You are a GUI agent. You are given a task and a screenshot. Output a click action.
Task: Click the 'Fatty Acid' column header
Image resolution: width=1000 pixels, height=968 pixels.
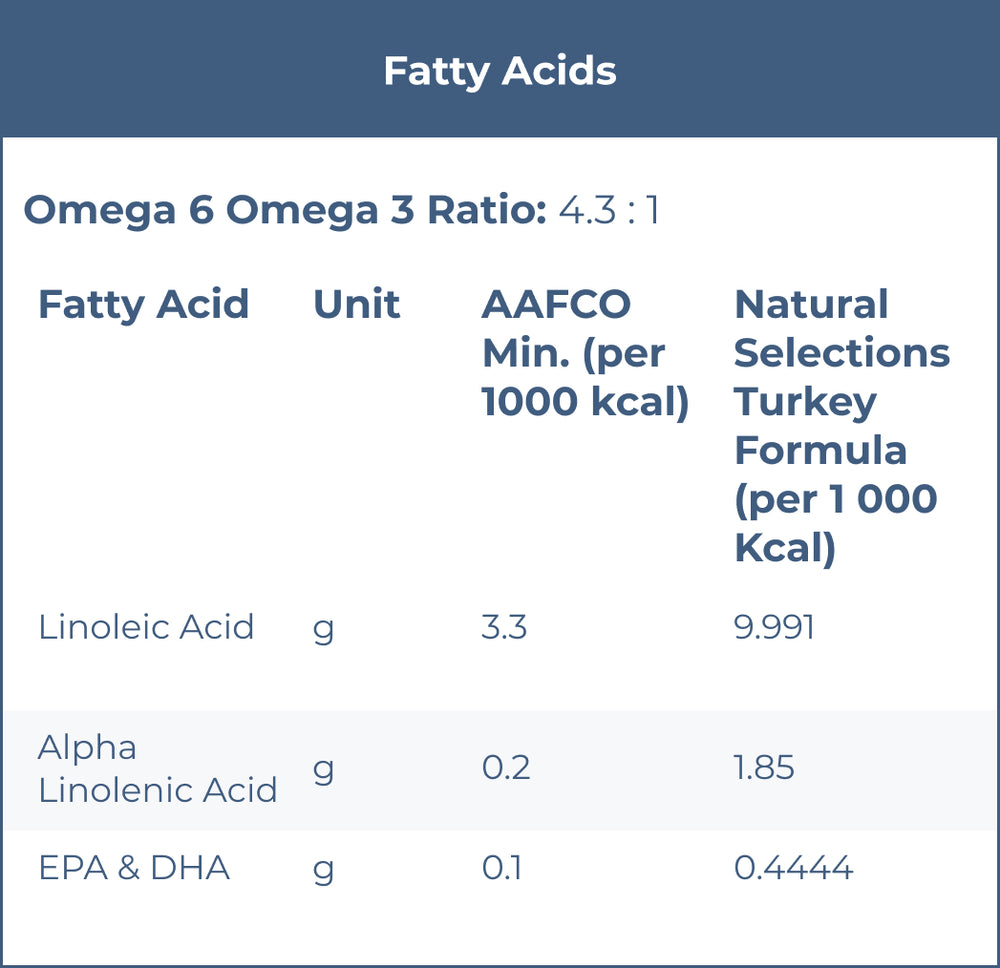pyautogui.click(x=143, y=304)
